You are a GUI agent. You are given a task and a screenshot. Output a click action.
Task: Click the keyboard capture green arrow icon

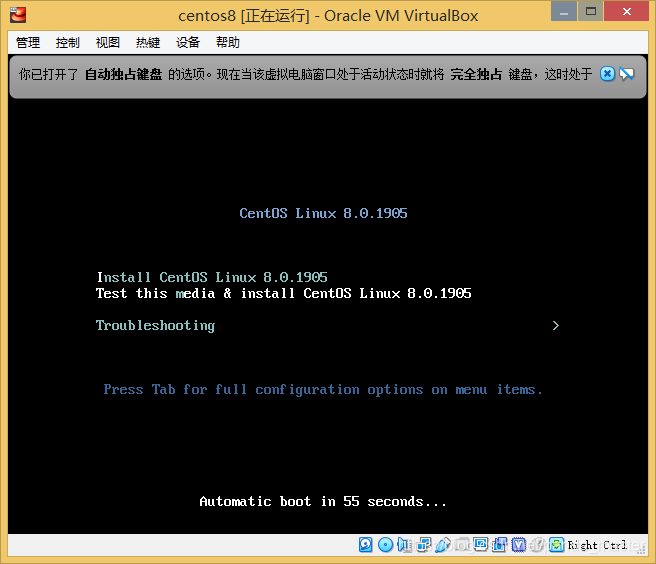[x=556, y=545]
